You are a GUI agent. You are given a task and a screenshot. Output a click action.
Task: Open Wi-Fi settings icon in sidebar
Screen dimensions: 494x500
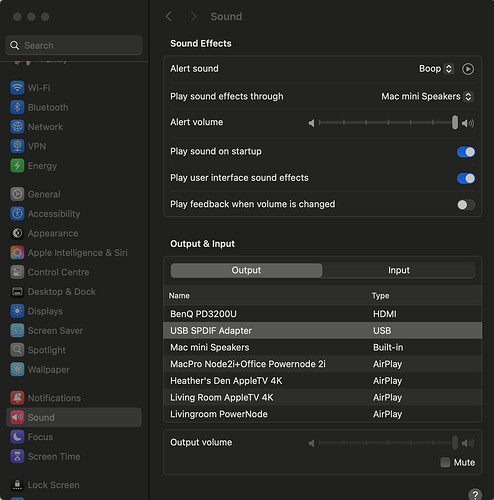17,88
